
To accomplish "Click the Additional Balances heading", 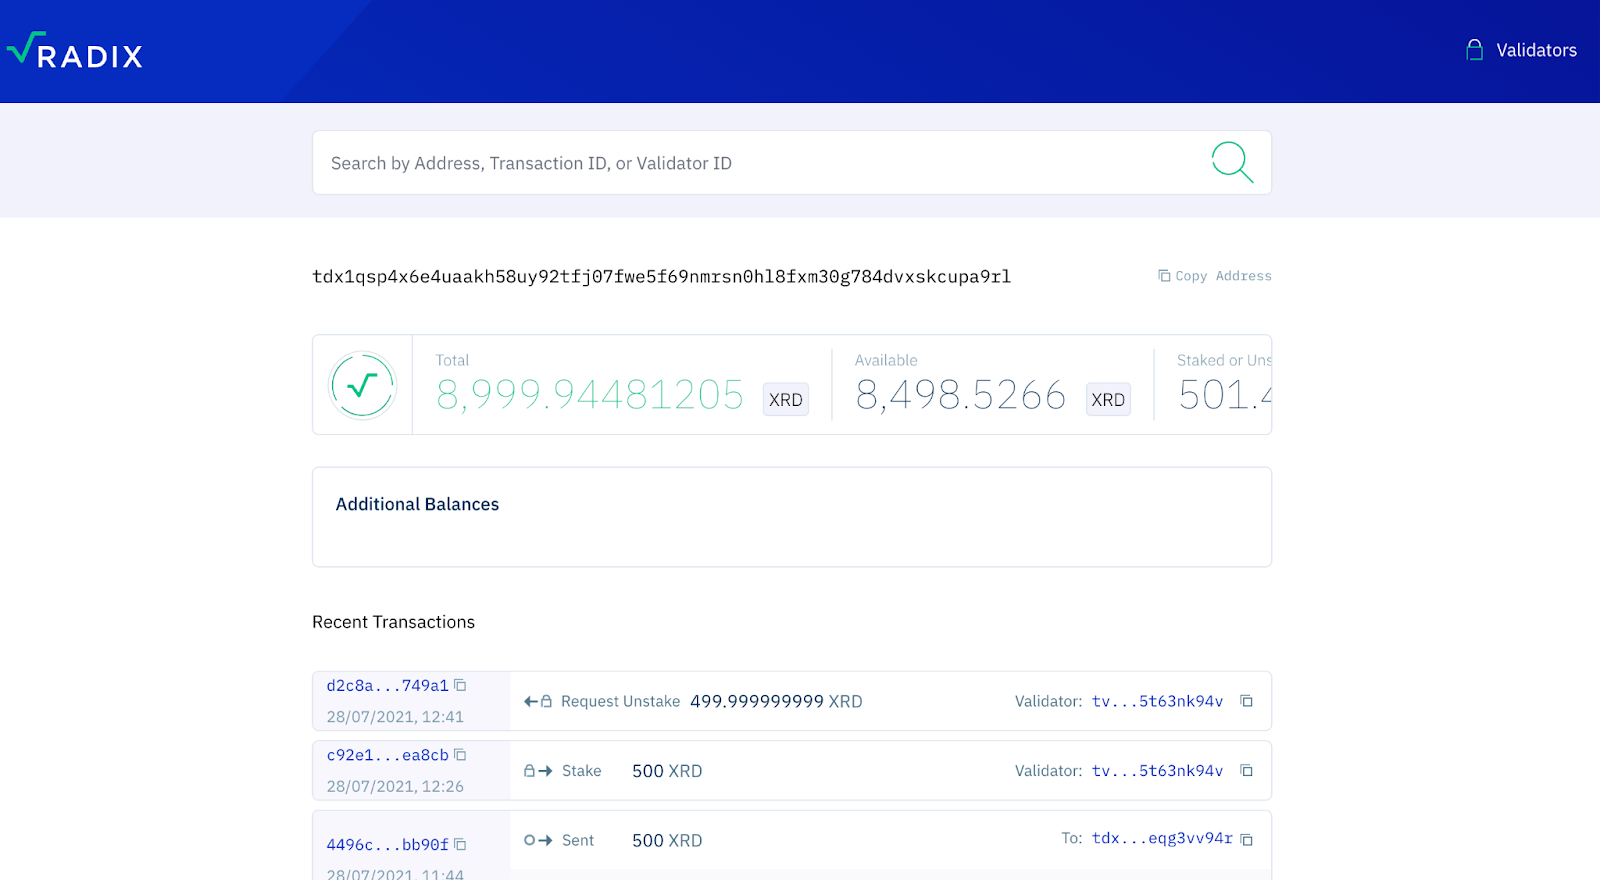I will [x=417, y=504].
